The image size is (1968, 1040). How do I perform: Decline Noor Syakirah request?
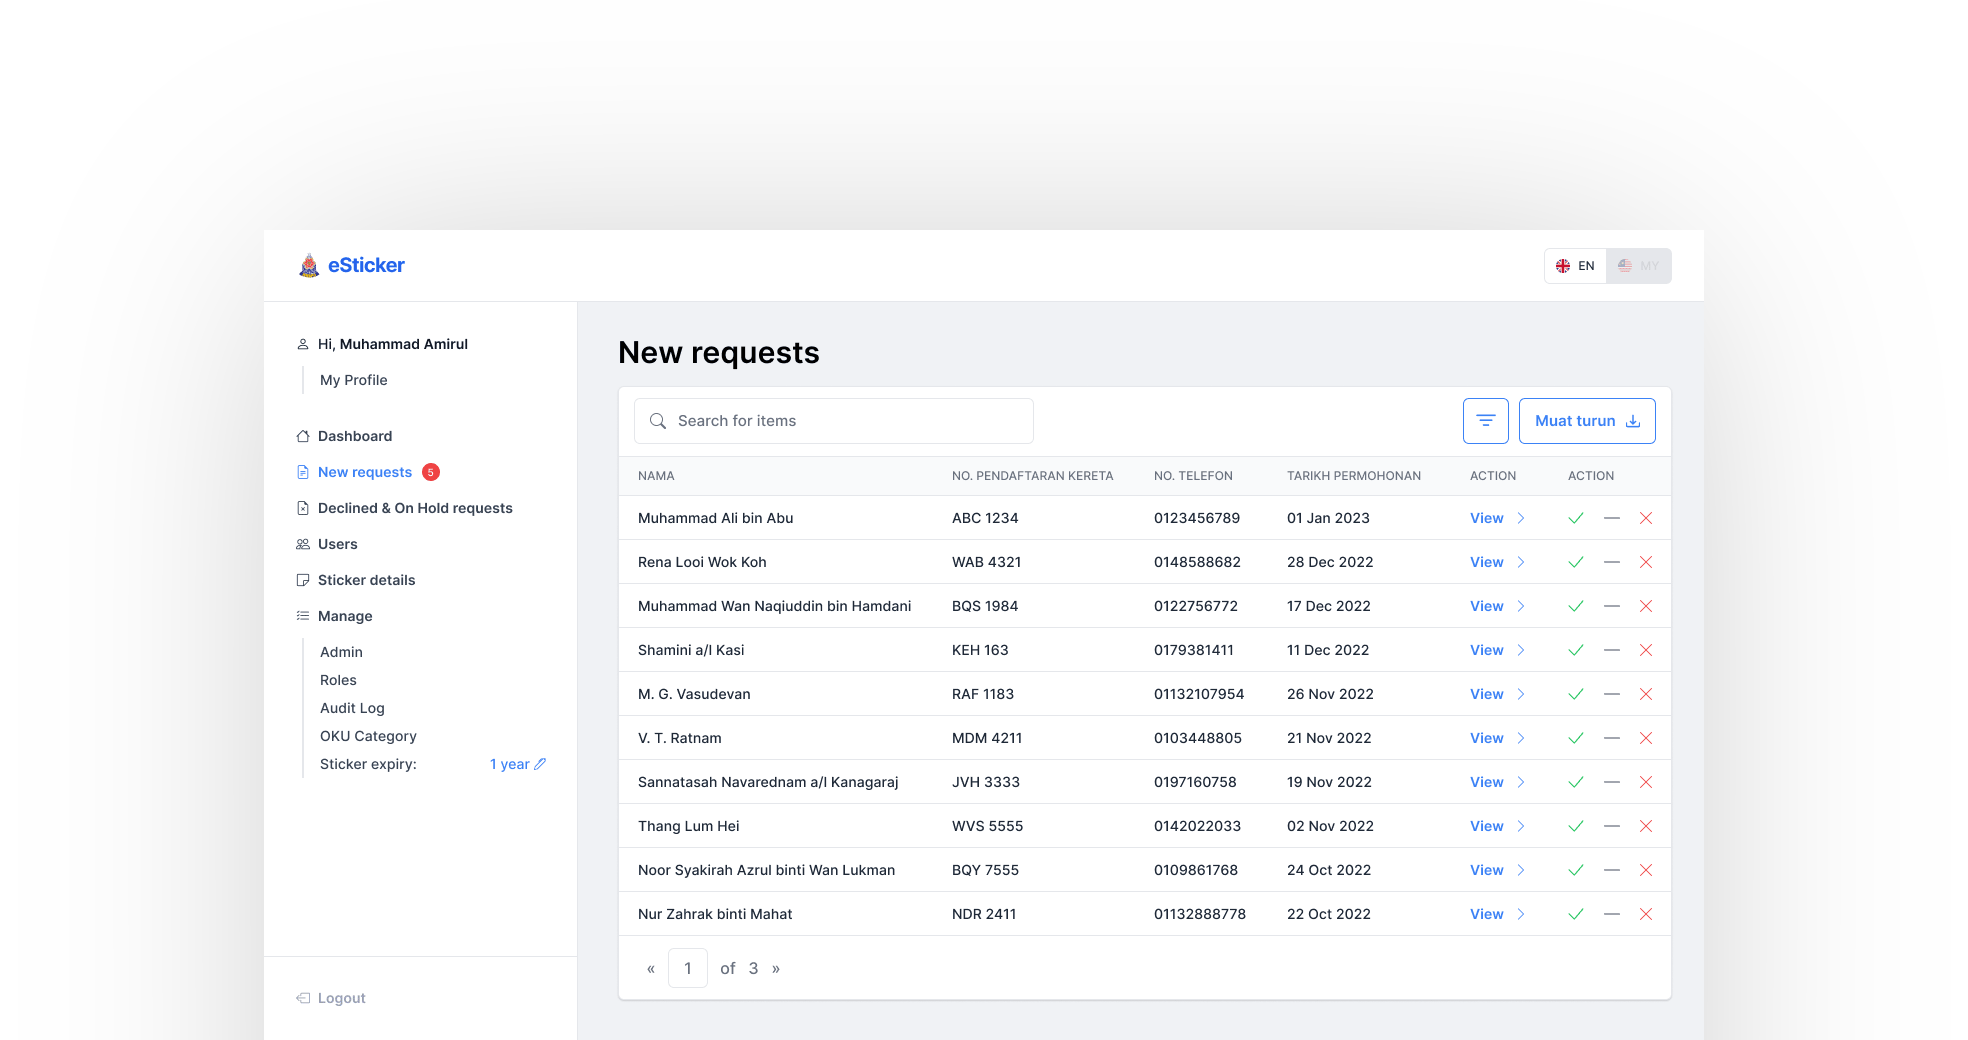point(1646,870)
